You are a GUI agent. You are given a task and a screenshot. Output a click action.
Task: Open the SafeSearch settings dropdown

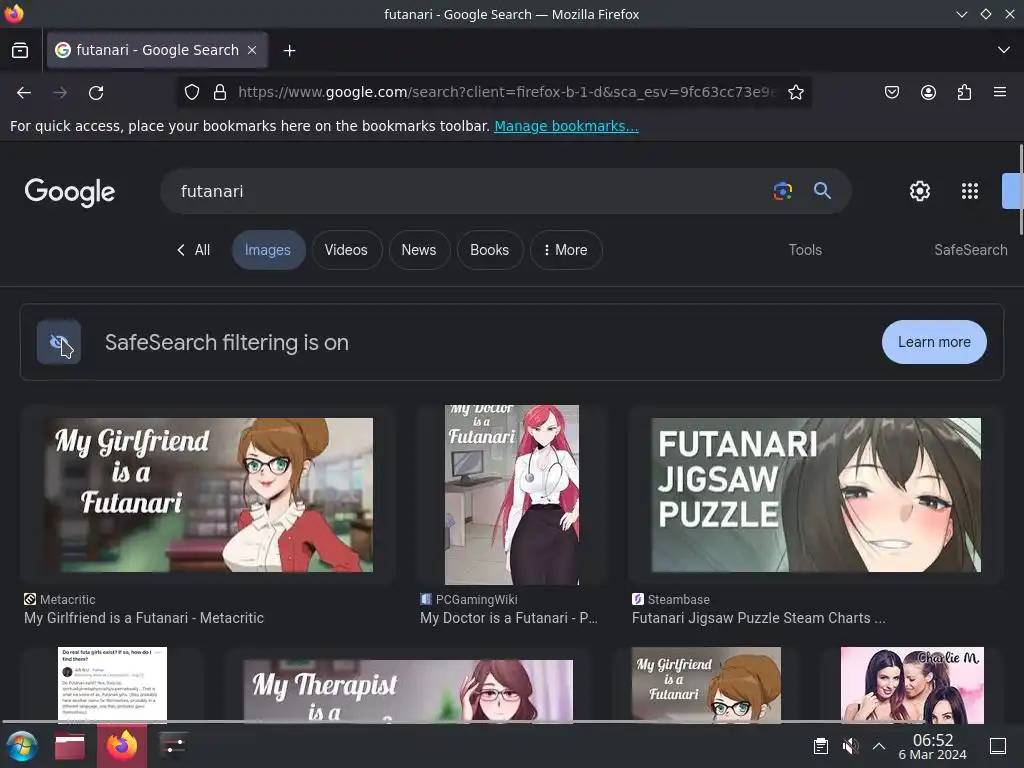[x=970, y=250]
